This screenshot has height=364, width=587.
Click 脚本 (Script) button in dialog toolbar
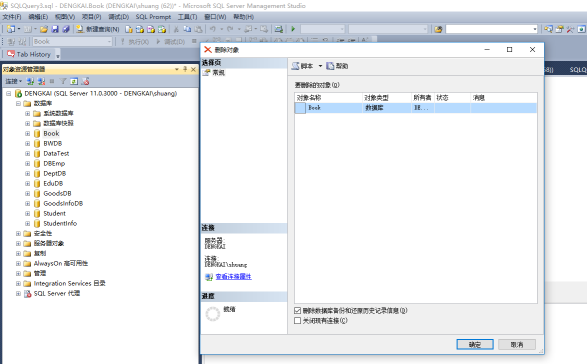pos(302,66)
